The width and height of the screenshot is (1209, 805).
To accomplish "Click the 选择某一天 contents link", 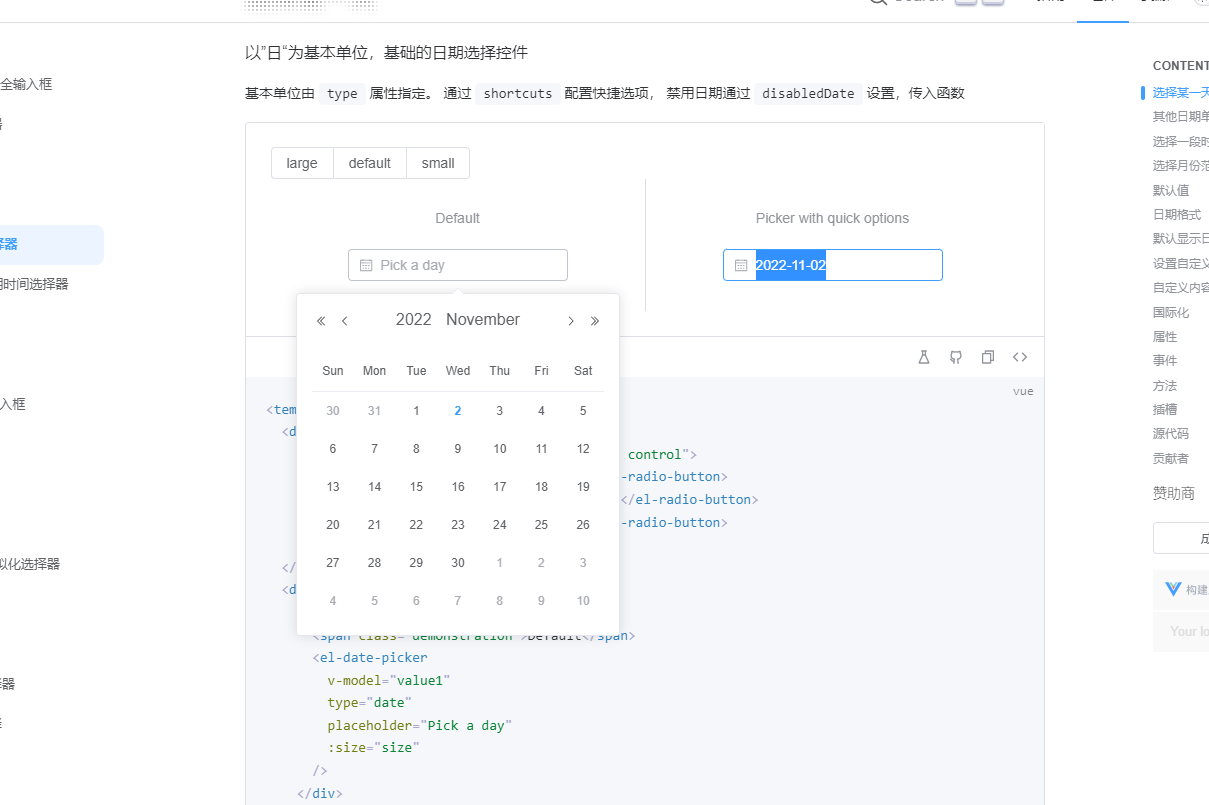I will point(1182,92).
